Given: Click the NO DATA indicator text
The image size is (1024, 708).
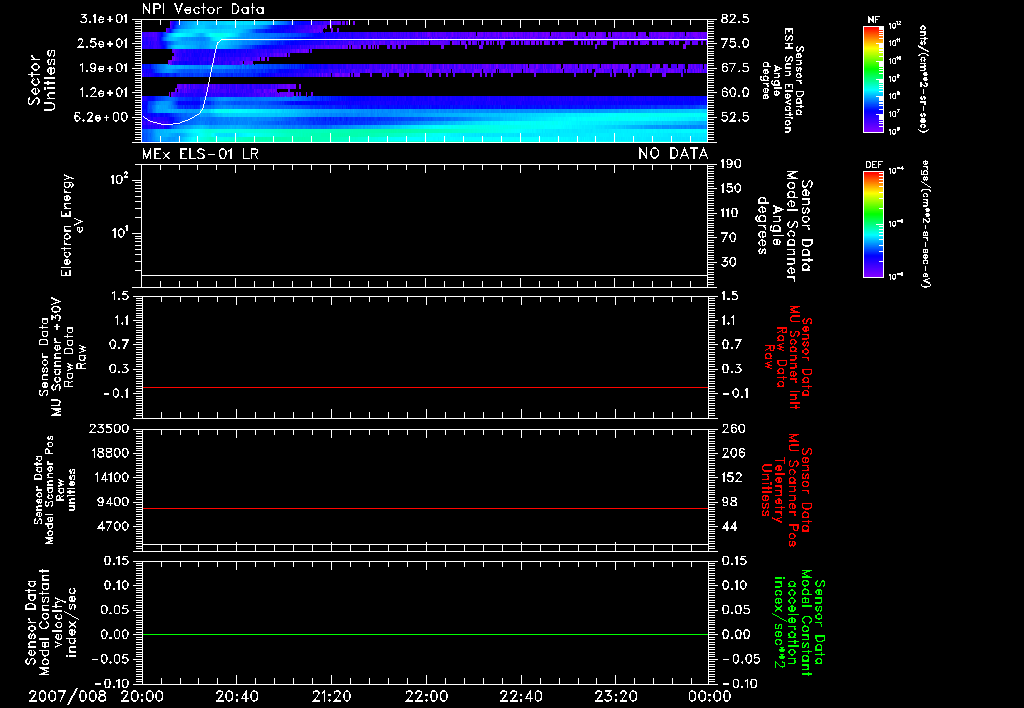Looking at the screenshot, I should pyautogui.click(x=673, y=153).
